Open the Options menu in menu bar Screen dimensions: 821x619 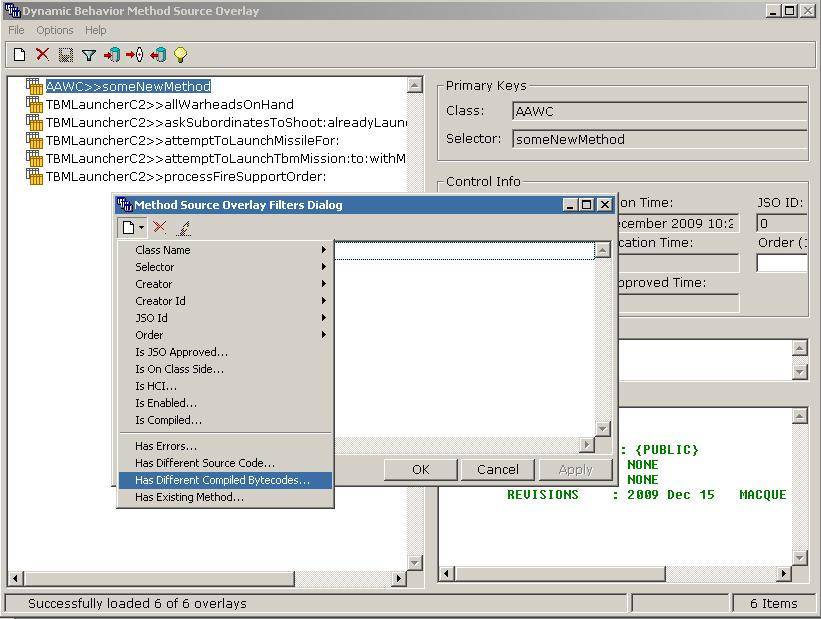[55, 30]
